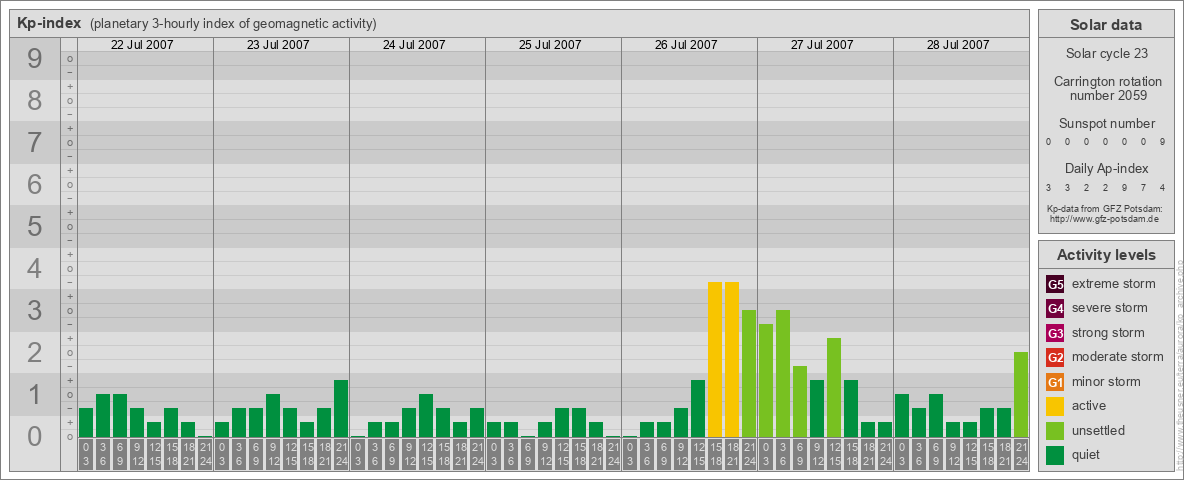Click yellow bar for 26 Jul 15-18
Viewport: 1184px width, 480px height.
pos(714,359)
